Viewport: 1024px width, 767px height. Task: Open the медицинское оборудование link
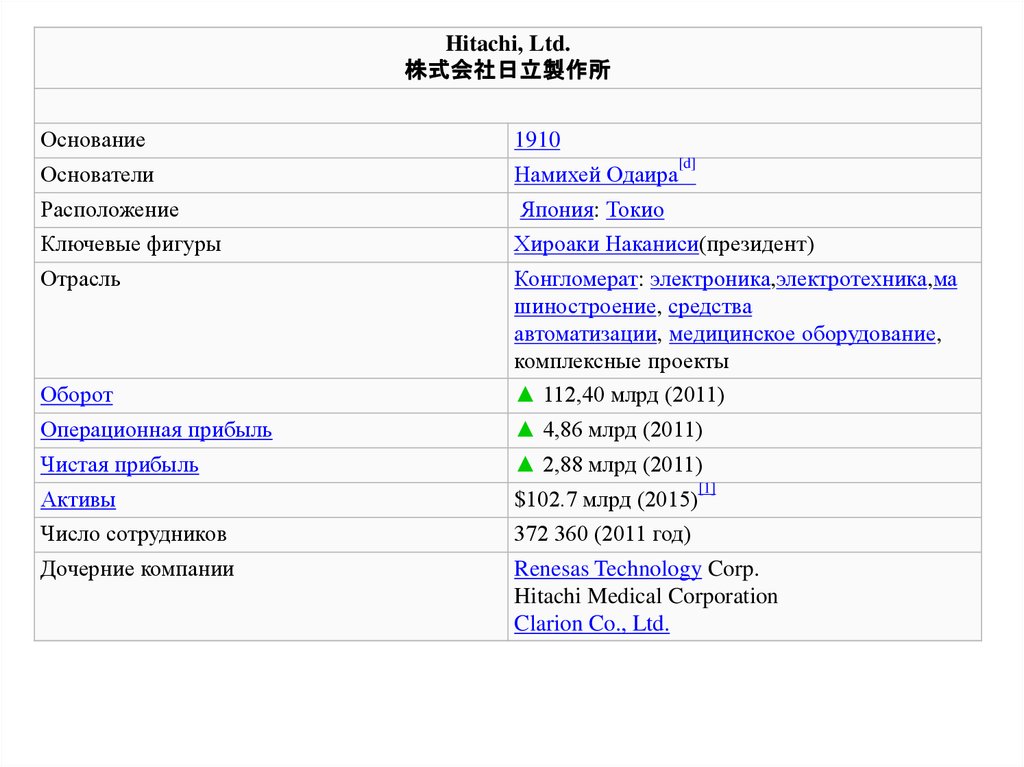[803, 334]
